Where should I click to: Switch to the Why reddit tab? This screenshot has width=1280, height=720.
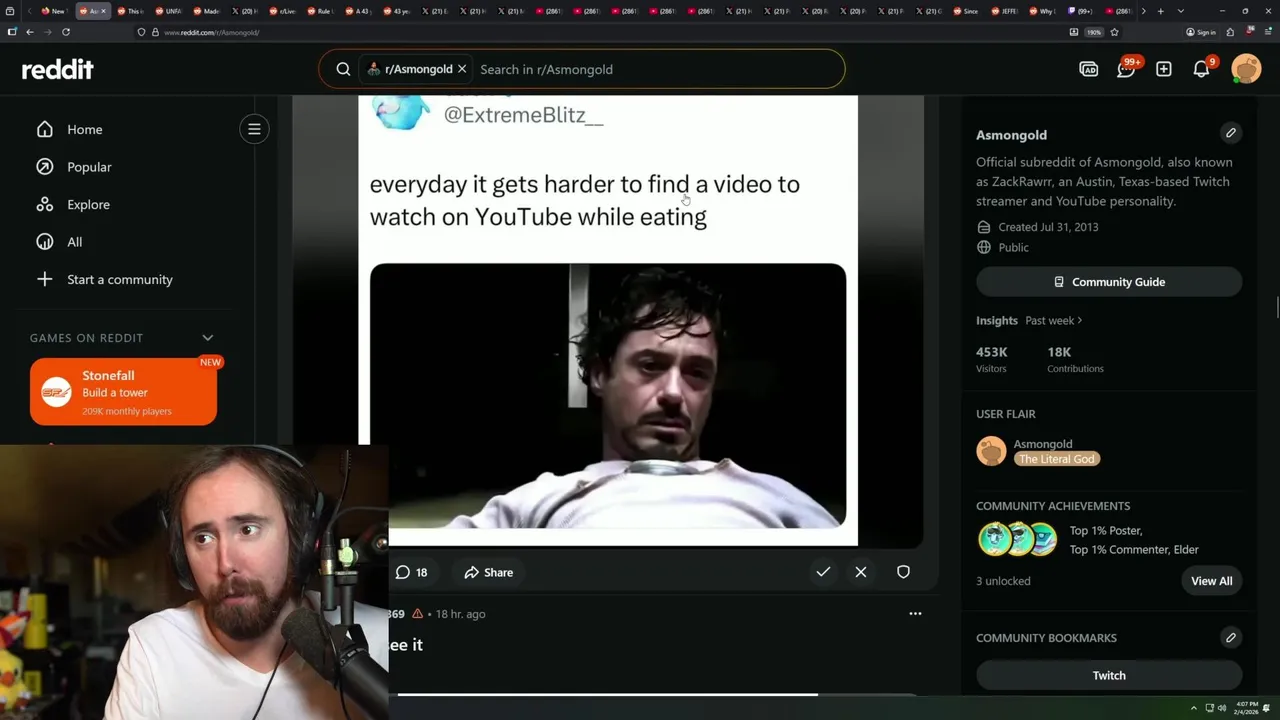point(1042,11)
